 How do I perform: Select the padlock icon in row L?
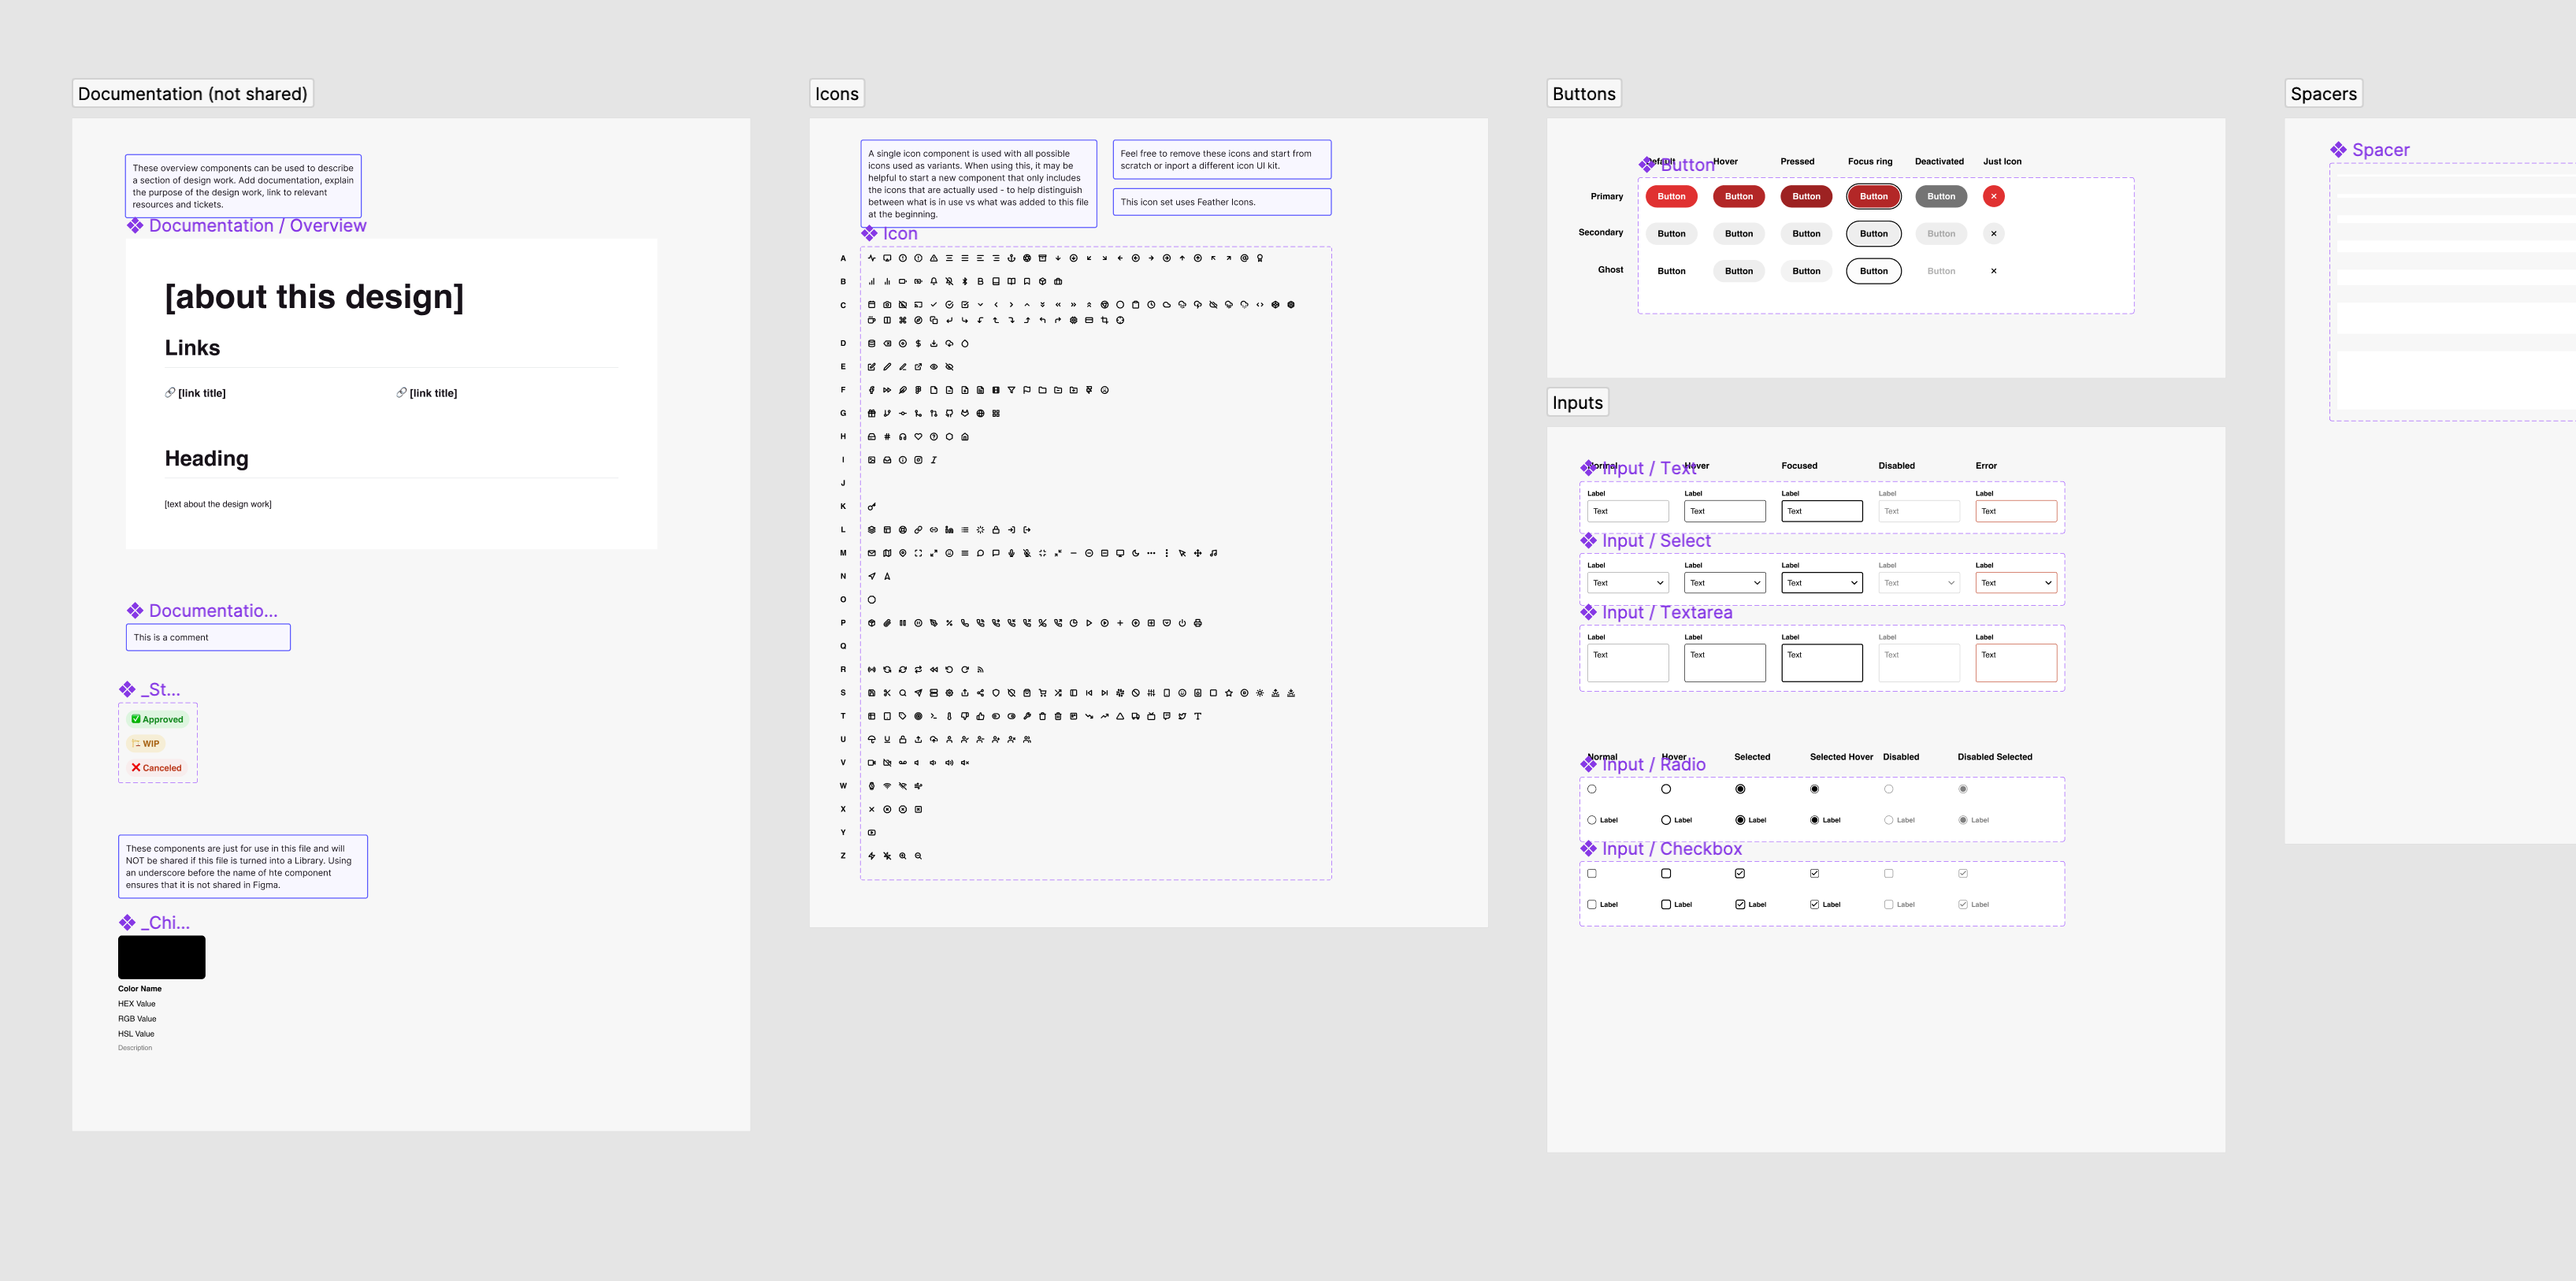click(996, 530)
